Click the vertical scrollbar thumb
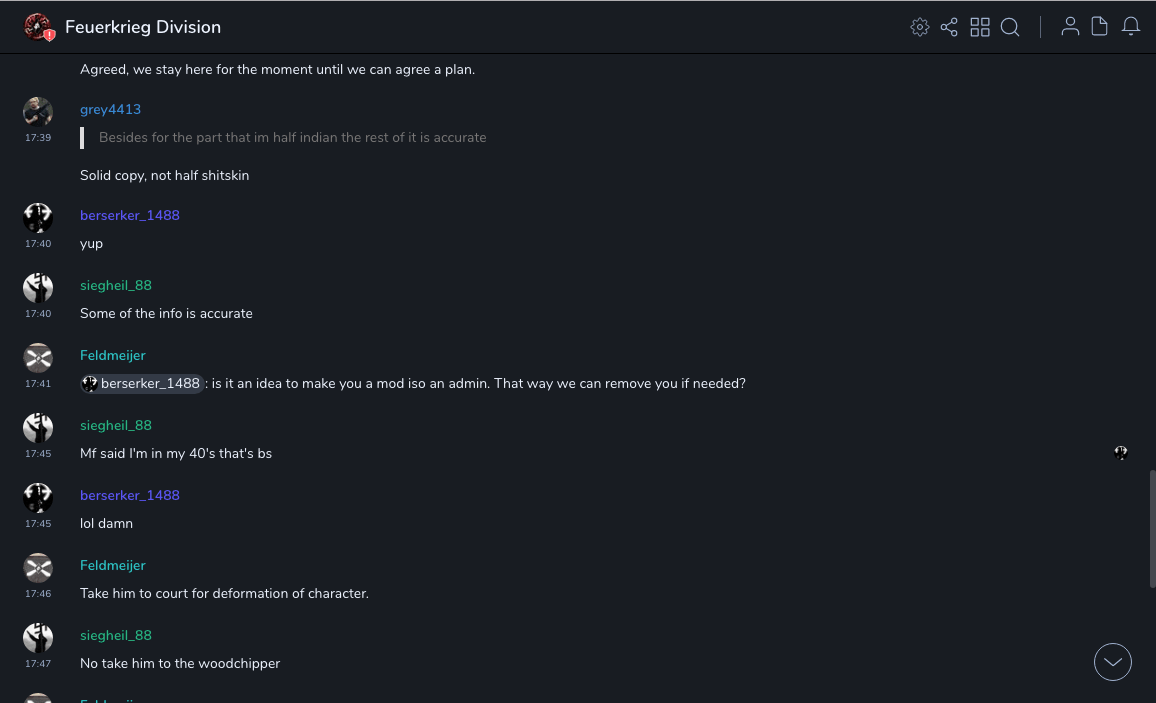The width and height of the screenshot is (1156, 703). tap(1151, 528)
